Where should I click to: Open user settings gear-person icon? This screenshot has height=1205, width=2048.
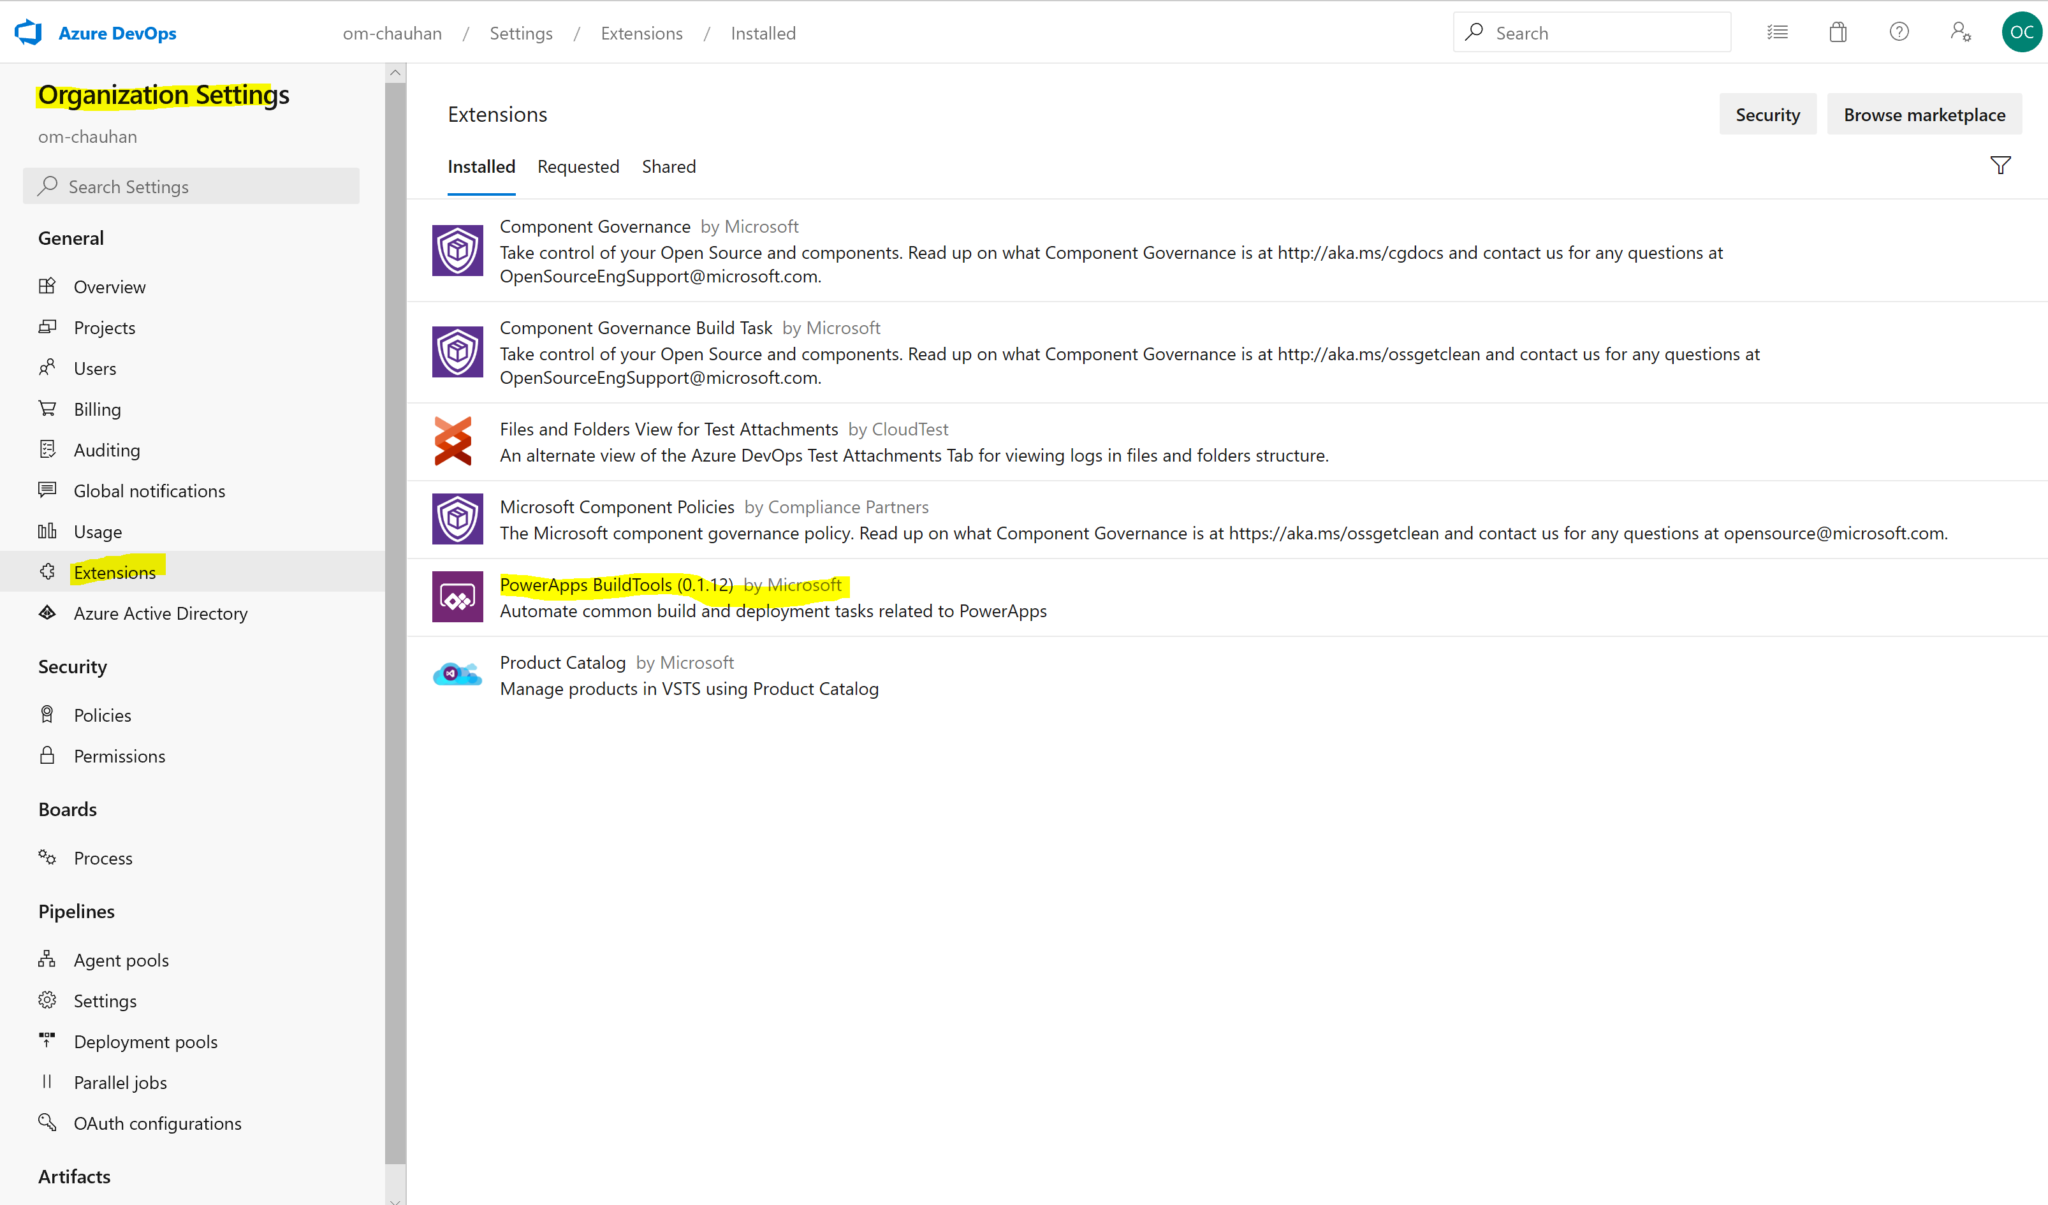tap(1961, 31)
